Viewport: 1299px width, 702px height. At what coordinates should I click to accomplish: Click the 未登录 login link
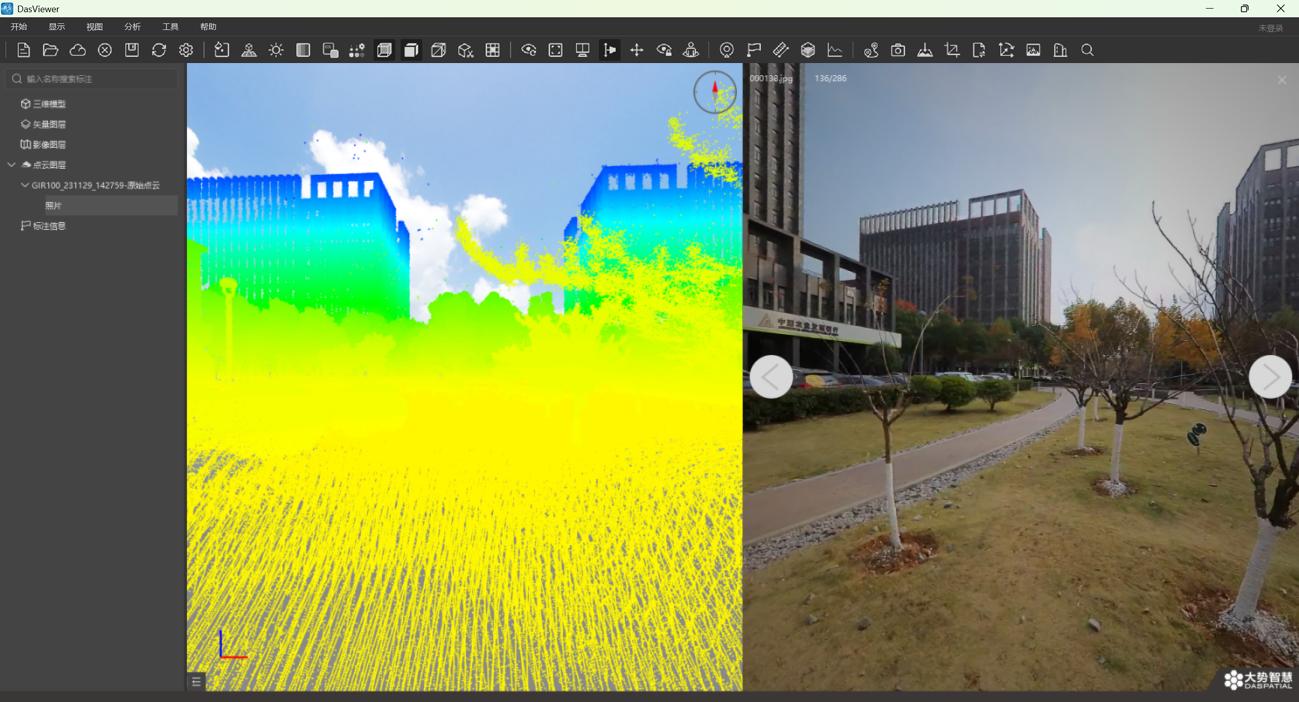tap(1270, 28)
